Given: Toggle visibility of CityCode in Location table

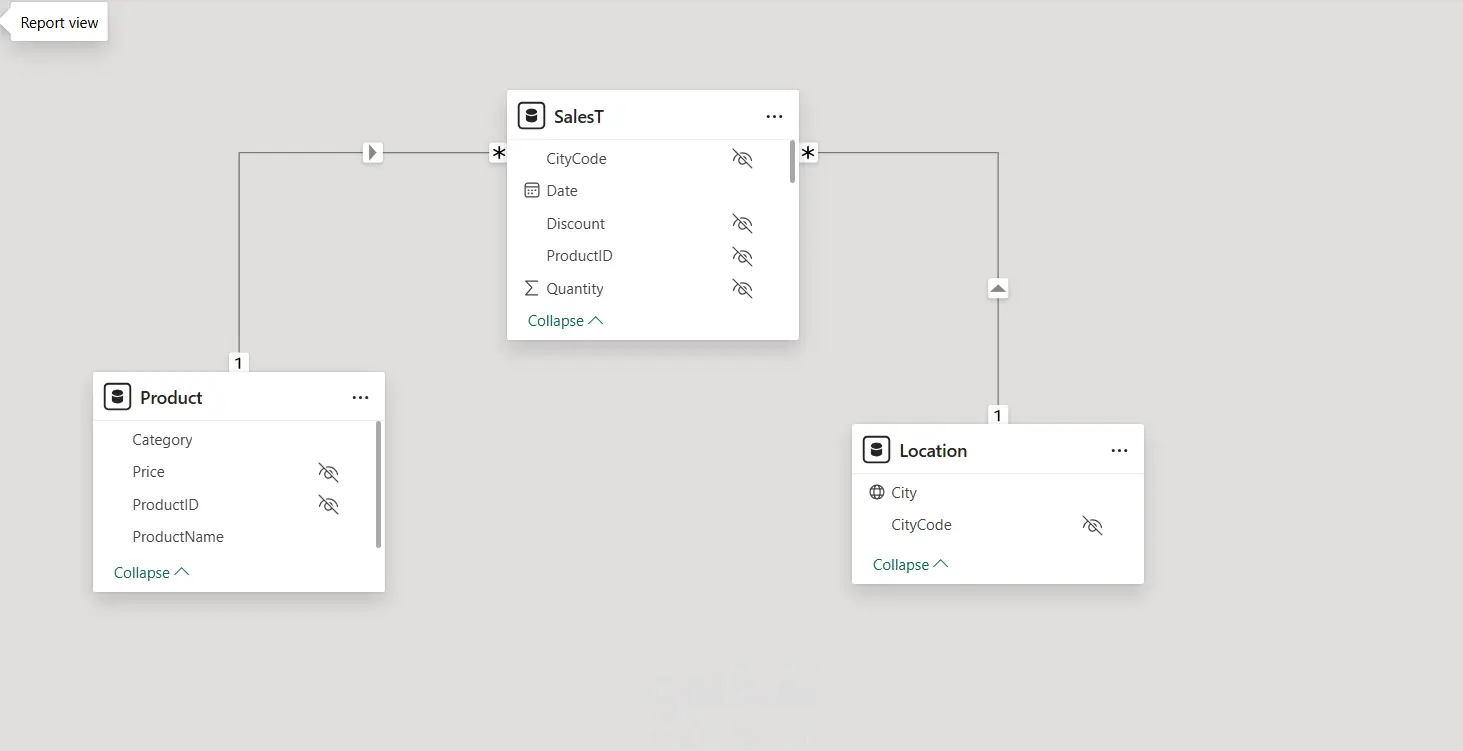Looking at the screenshot, I should (x=1092, y=525).
